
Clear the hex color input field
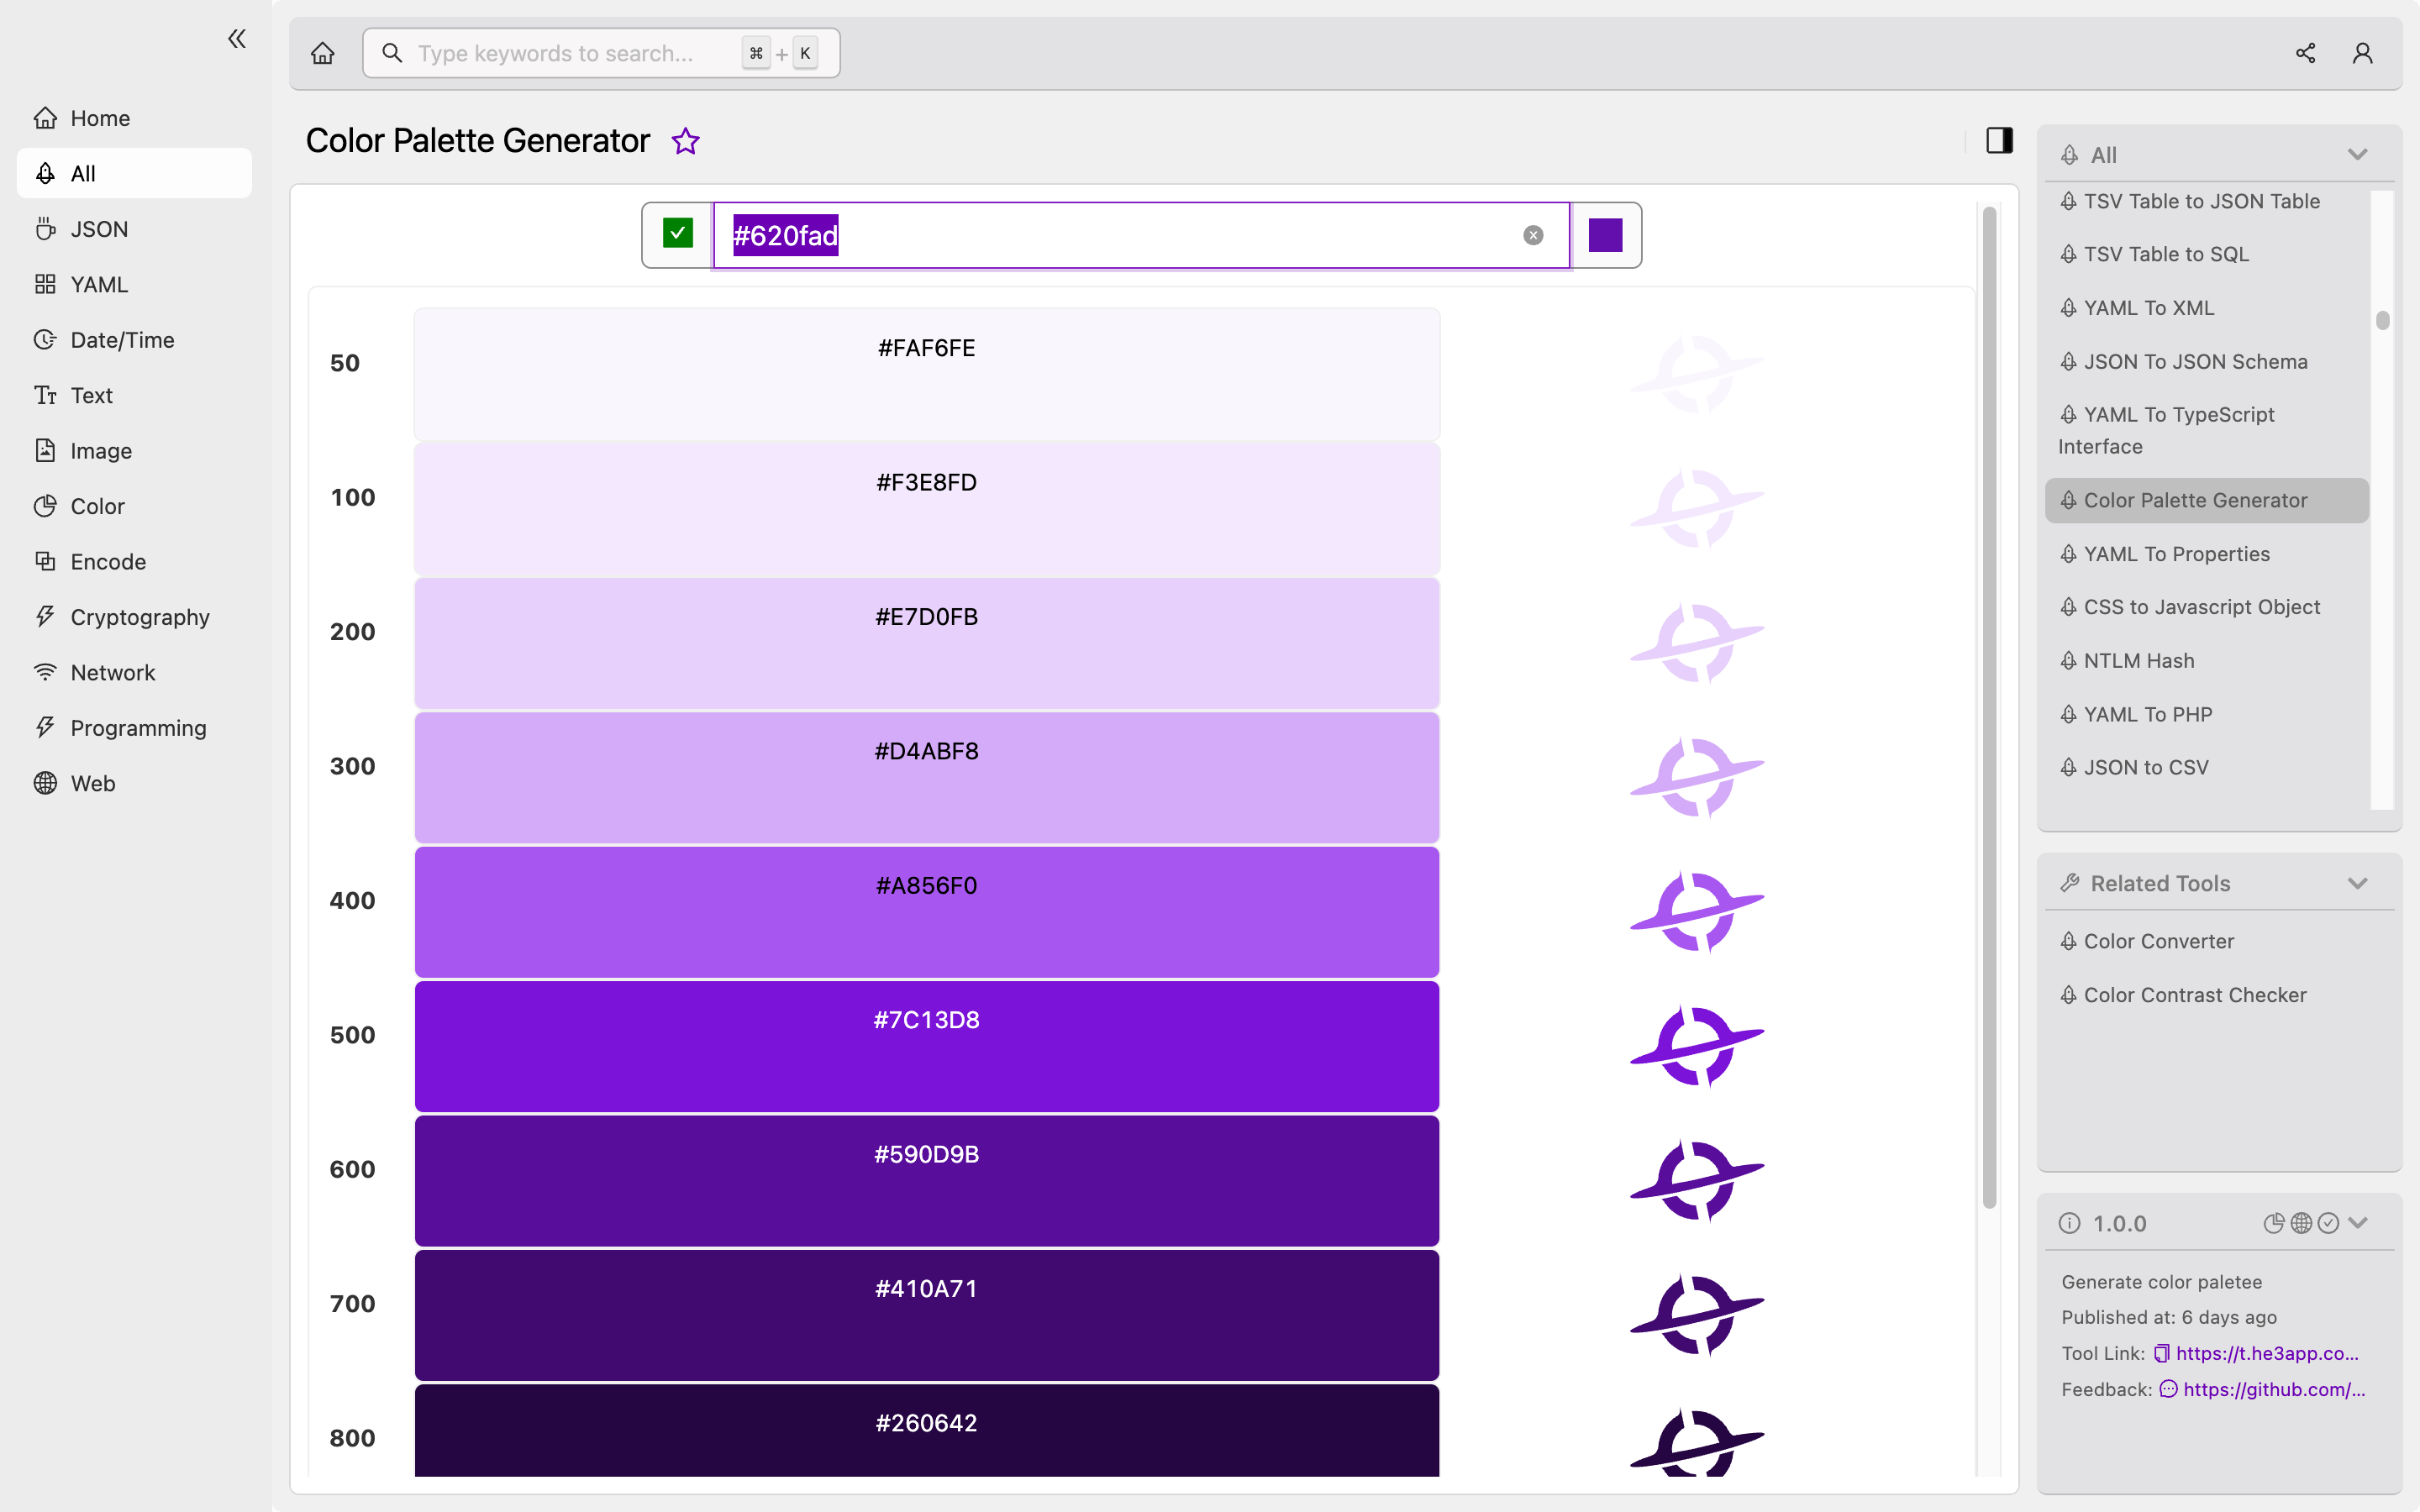coord(1534,235)
